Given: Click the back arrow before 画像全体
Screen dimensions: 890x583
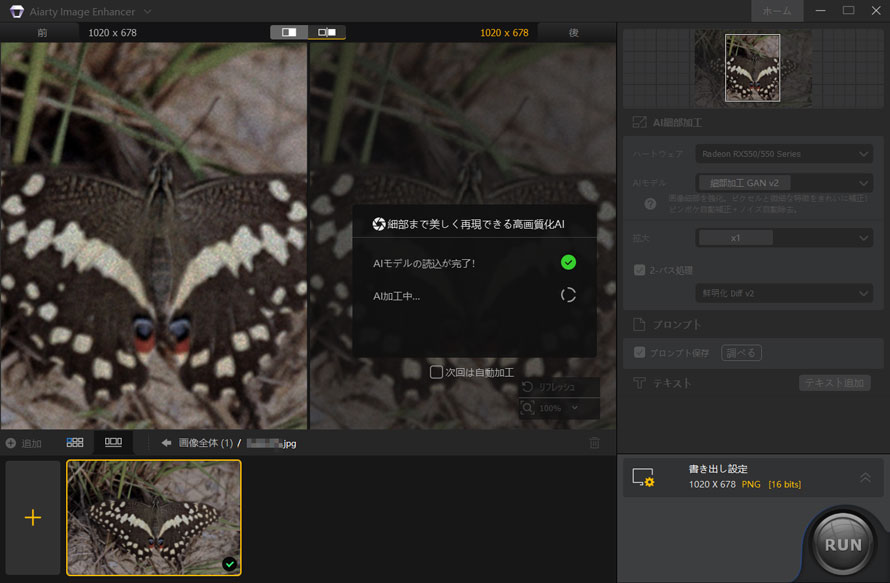Looking at the screenshot, I should 167,443.
